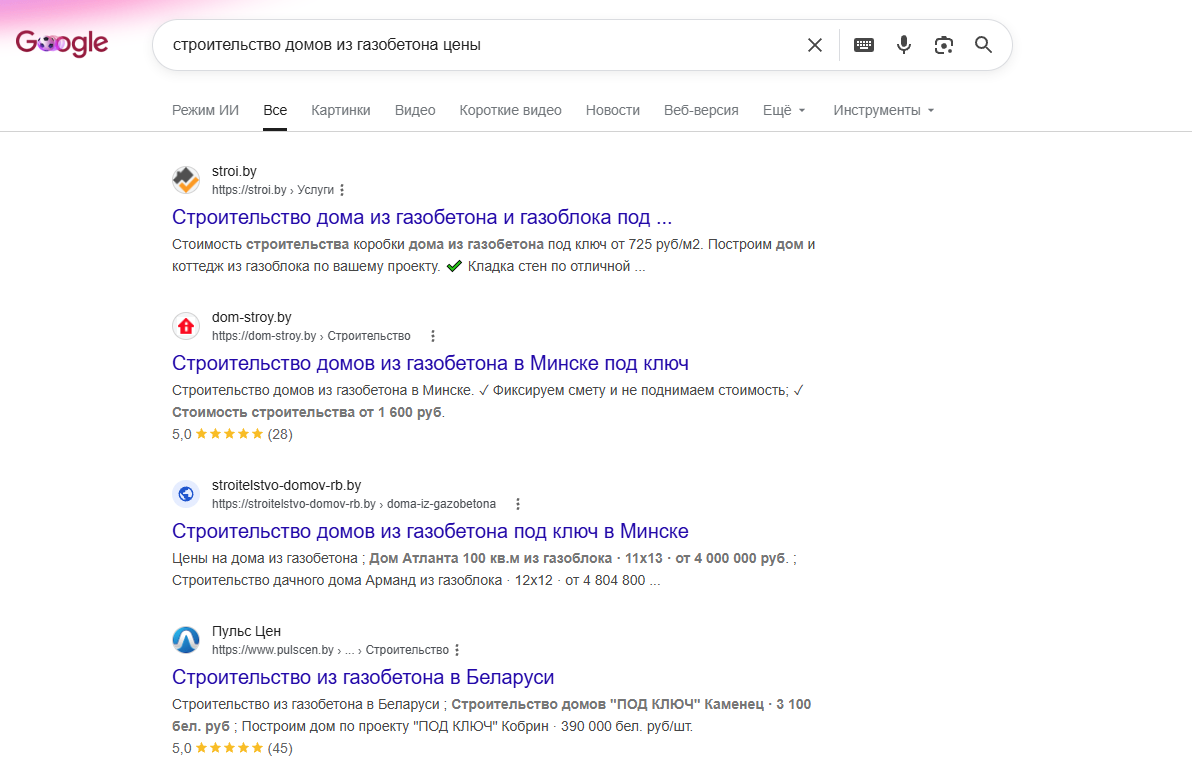Image resolution: width=1192 pixels, height=778 pixels.
Task: Start voice search with microphone icon
Action: pos(903,45)
